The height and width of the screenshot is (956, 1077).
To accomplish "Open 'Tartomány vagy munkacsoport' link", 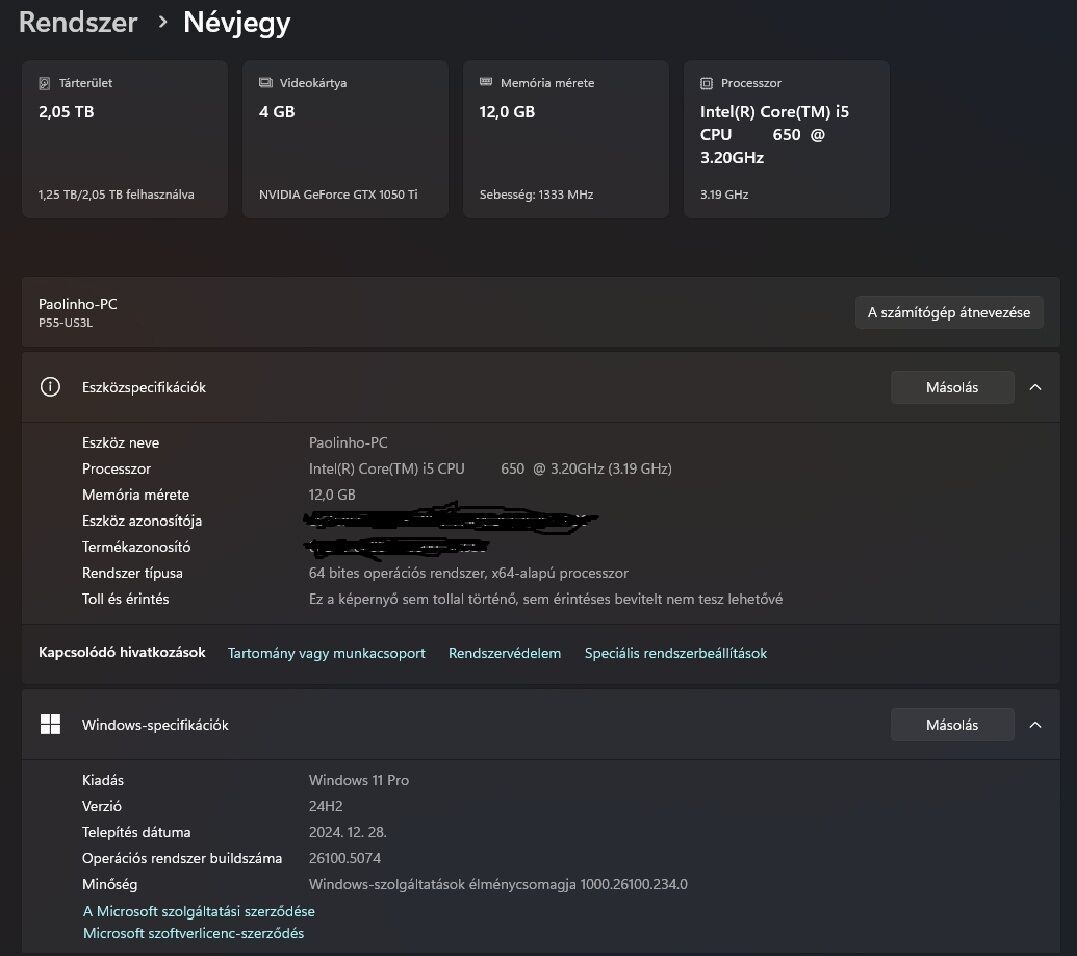I will click(x=326, y=653).
